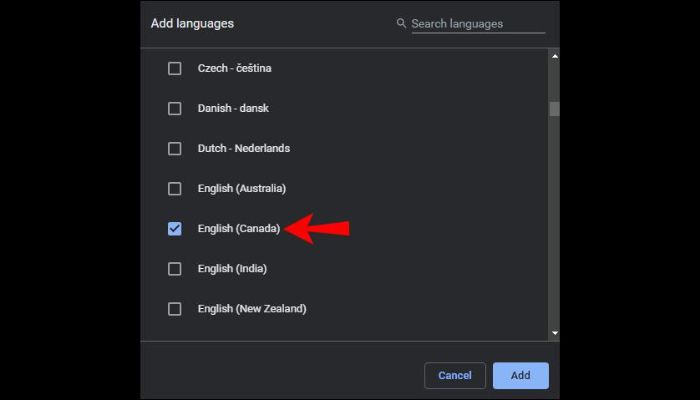The height and width of the screenshot is (400, 700).
Task: Check the Czech - čeština checkbox
Action: pos(175,68)
